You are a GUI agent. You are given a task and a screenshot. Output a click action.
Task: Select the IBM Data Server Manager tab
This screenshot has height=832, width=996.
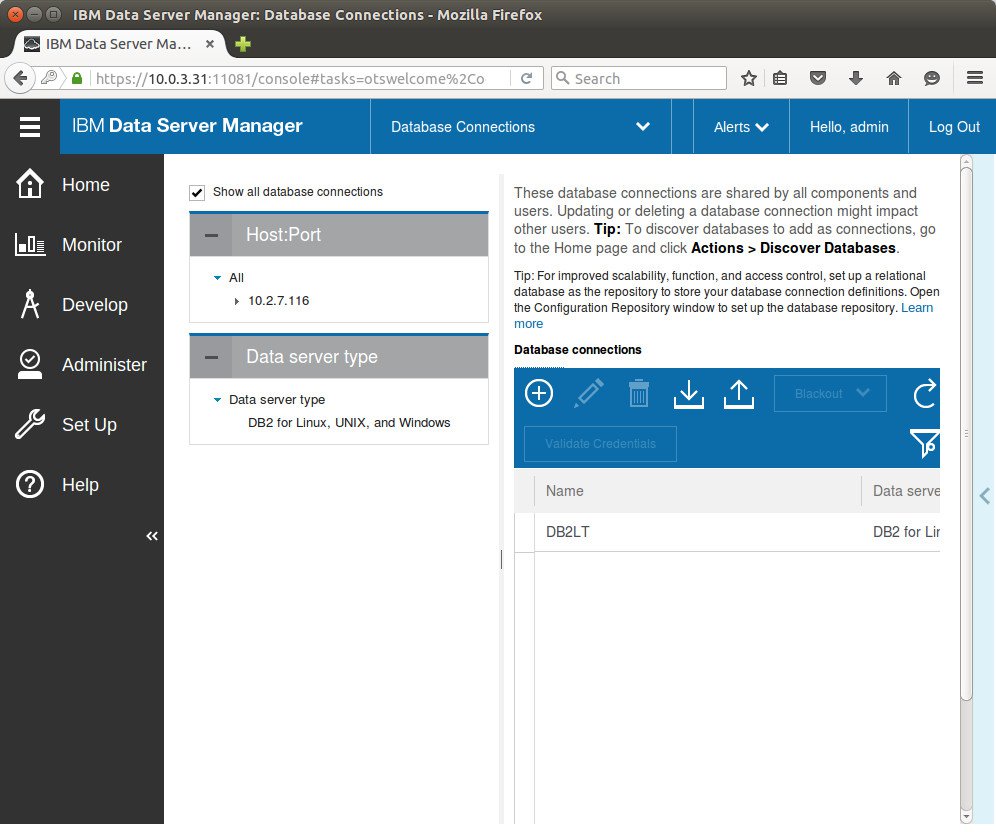pos(119,44)
